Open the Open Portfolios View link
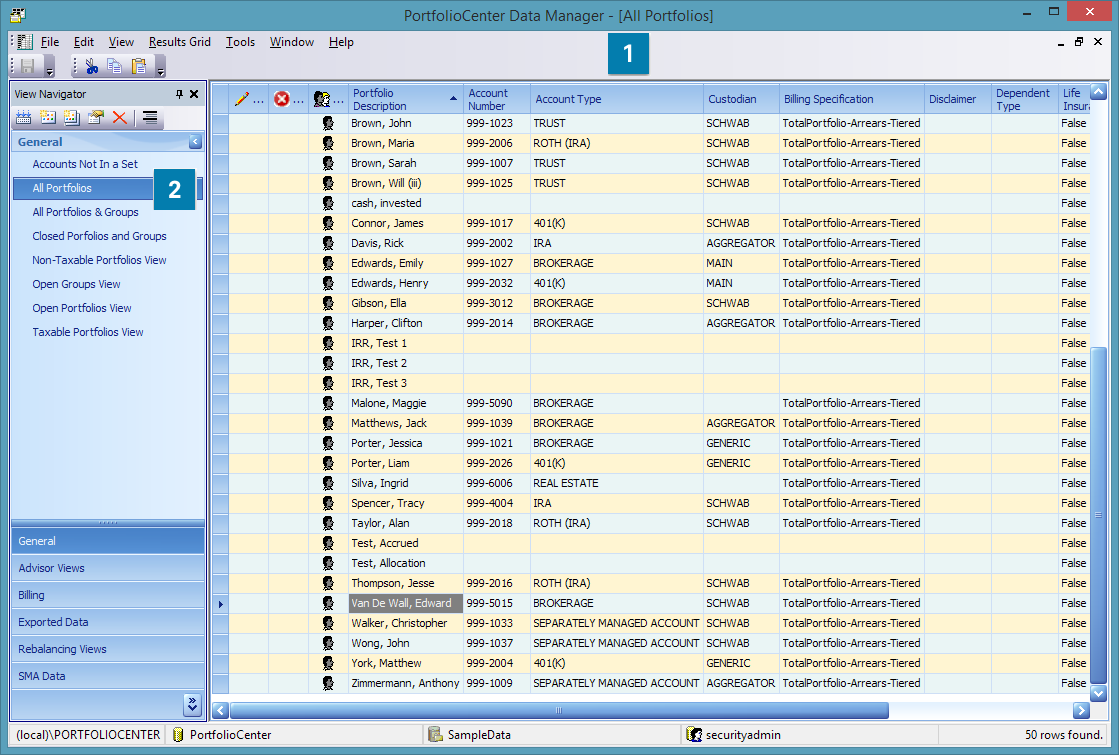The width and height of the screenshot is (1119, 755). (82, 308)
